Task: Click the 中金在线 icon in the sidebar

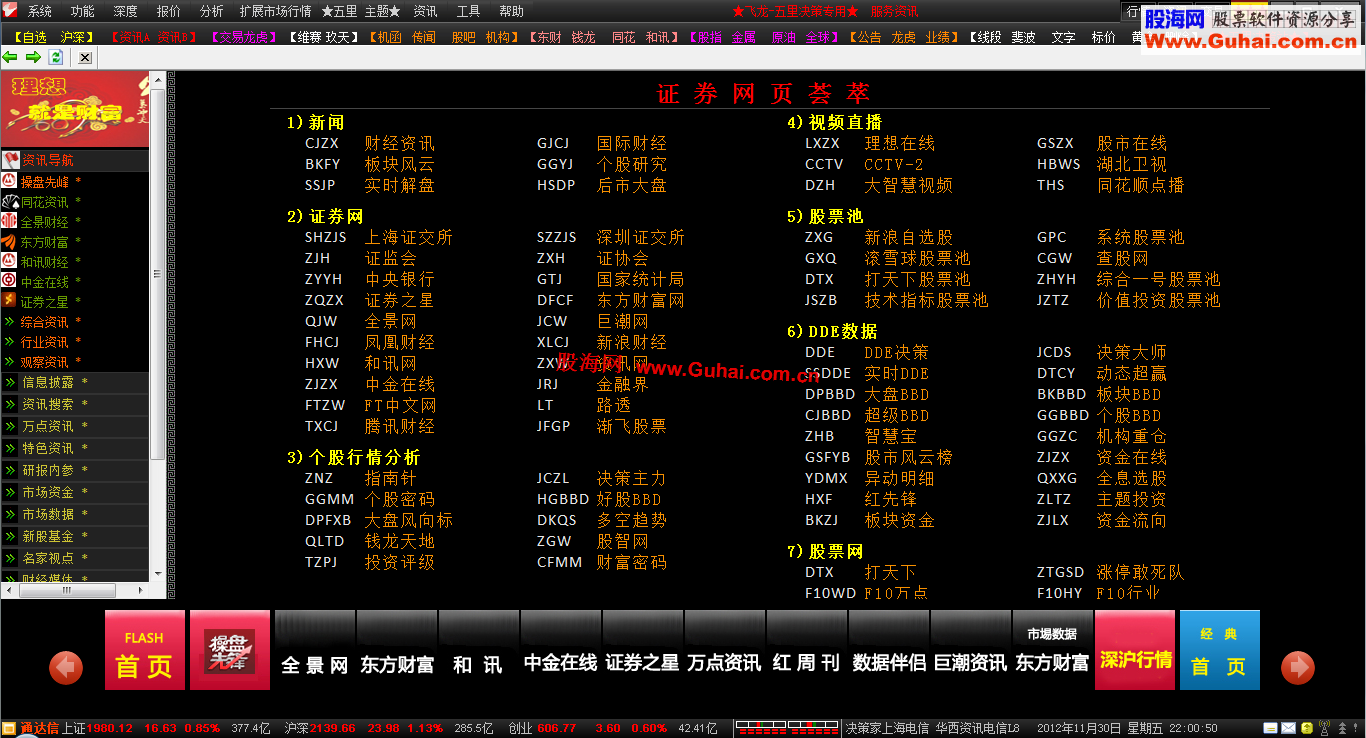Action: pyautogui.click(x=9, y=281)
